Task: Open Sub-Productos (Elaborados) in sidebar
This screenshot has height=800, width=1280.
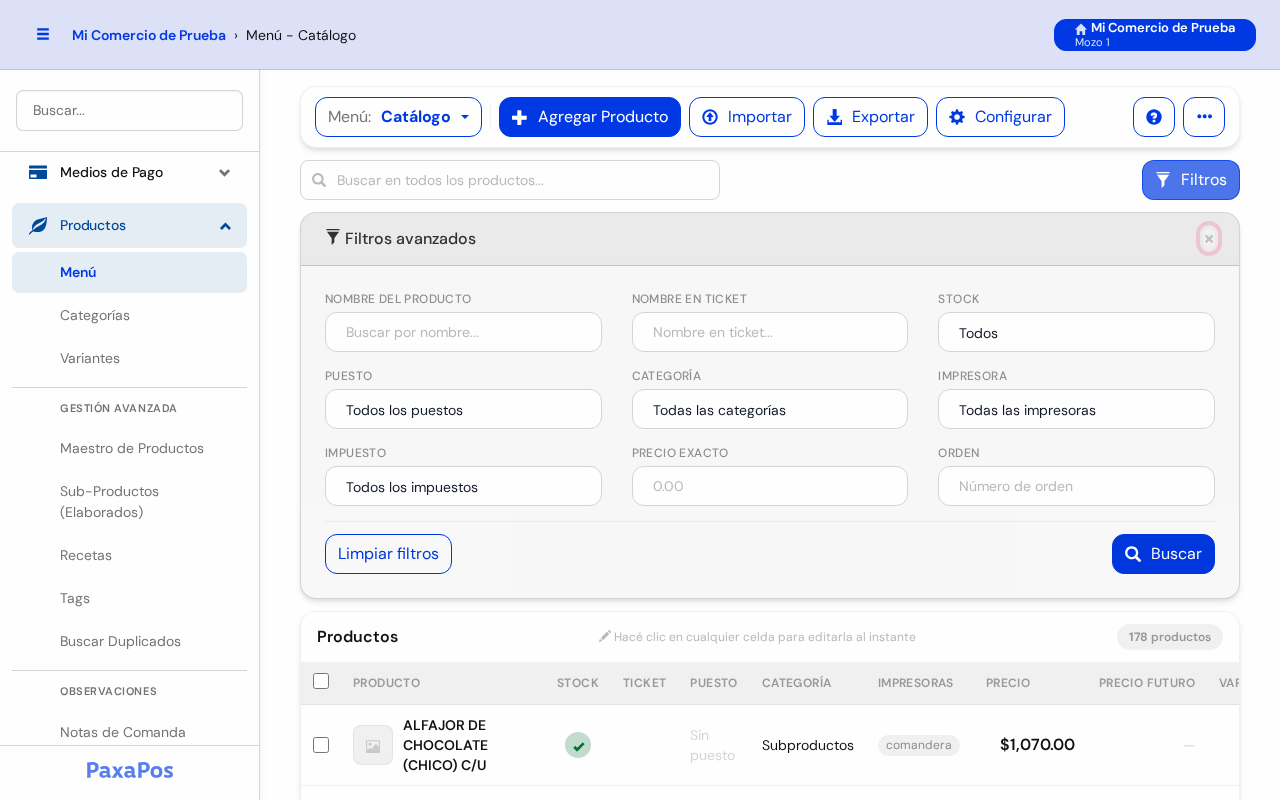Action: (x=129, y=502)
